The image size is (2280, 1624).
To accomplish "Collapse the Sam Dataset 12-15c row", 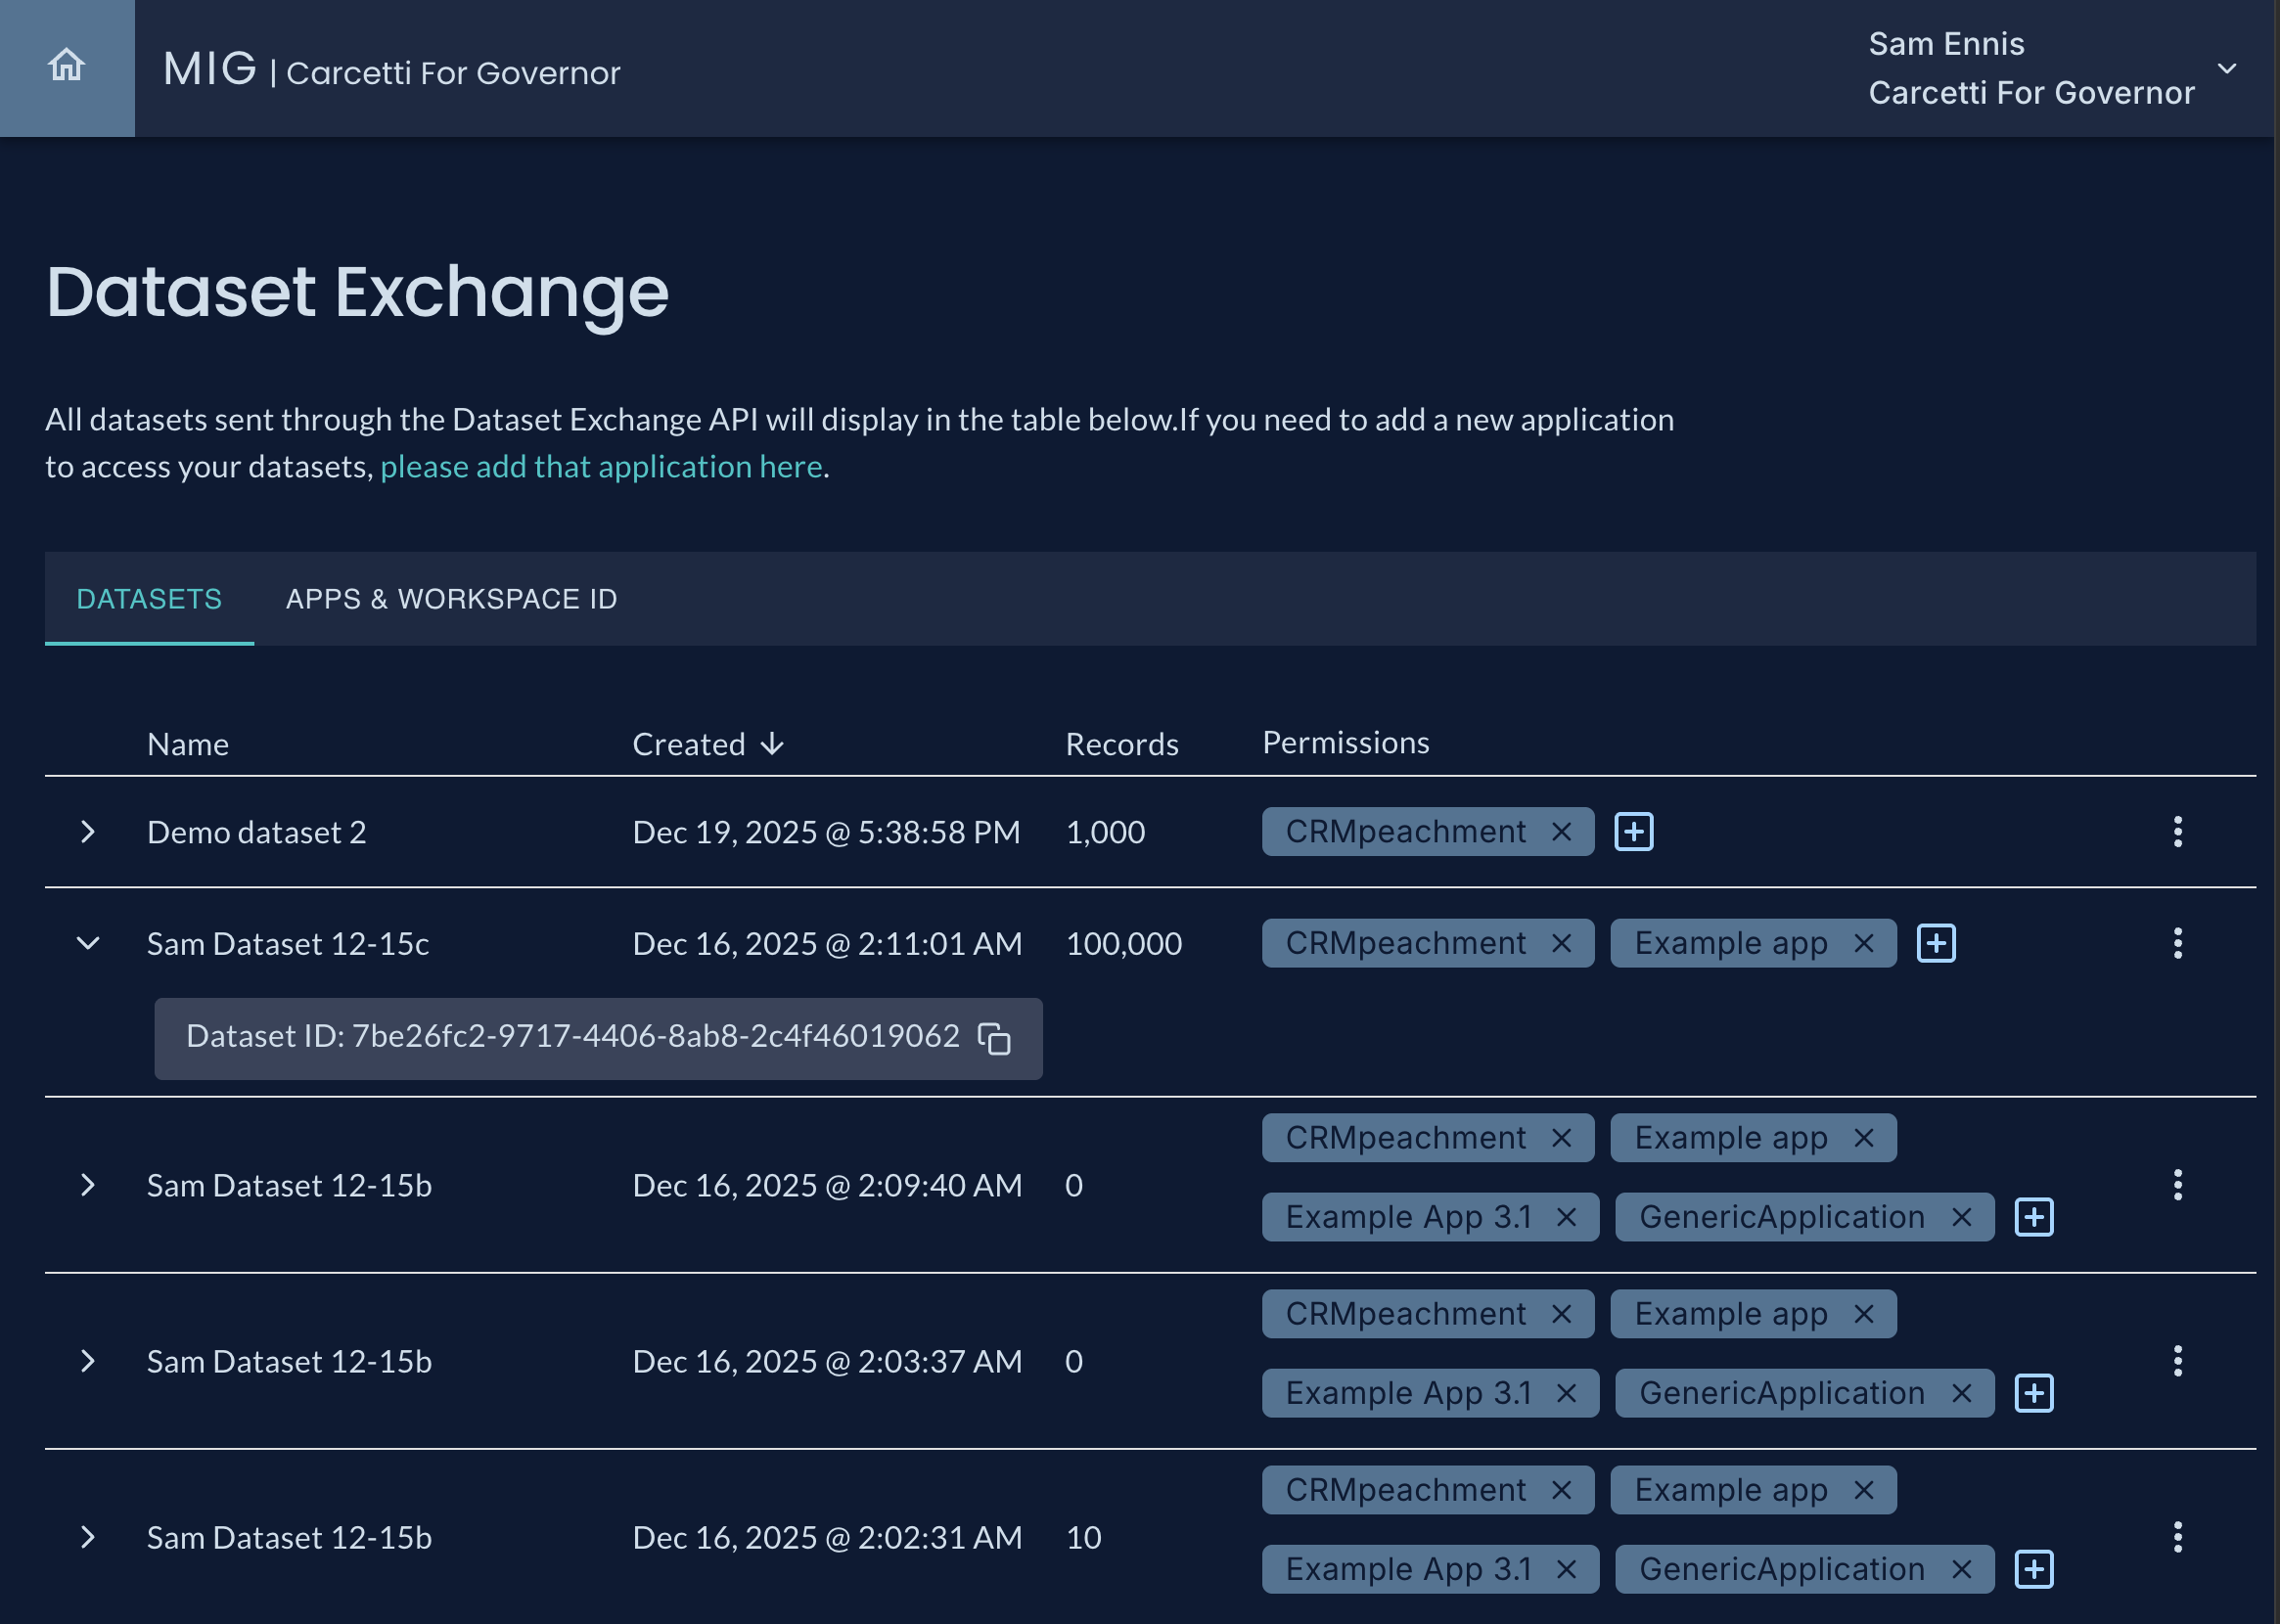I will coord(88,944).
